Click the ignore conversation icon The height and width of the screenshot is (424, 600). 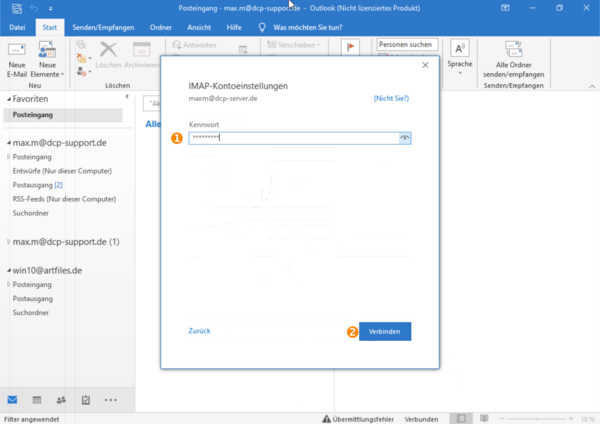[x=81, y=45]
